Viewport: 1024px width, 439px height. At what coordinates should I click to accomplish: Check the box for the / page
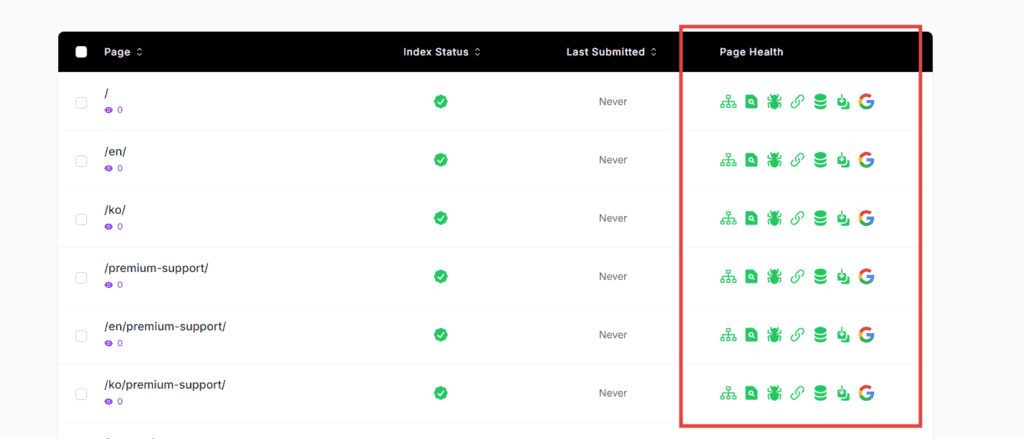(x=81, y=103)
